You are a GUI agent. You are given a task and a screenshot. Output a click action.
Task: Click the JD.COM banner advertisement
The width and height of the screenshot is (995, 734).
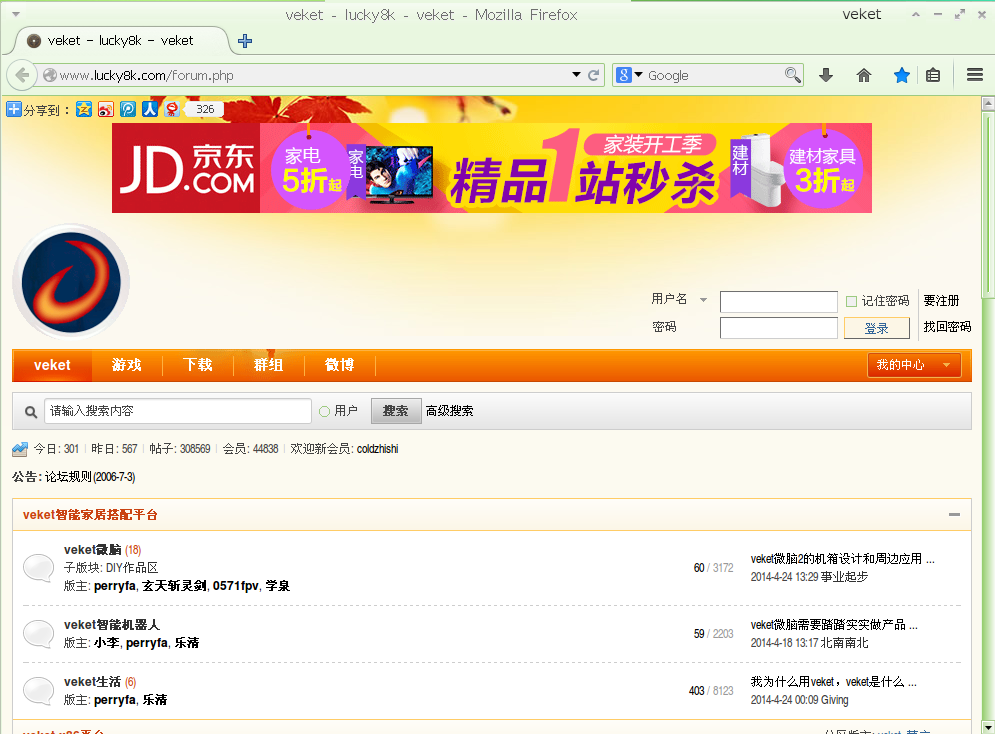pyautogui.click(x=492, y=168)
